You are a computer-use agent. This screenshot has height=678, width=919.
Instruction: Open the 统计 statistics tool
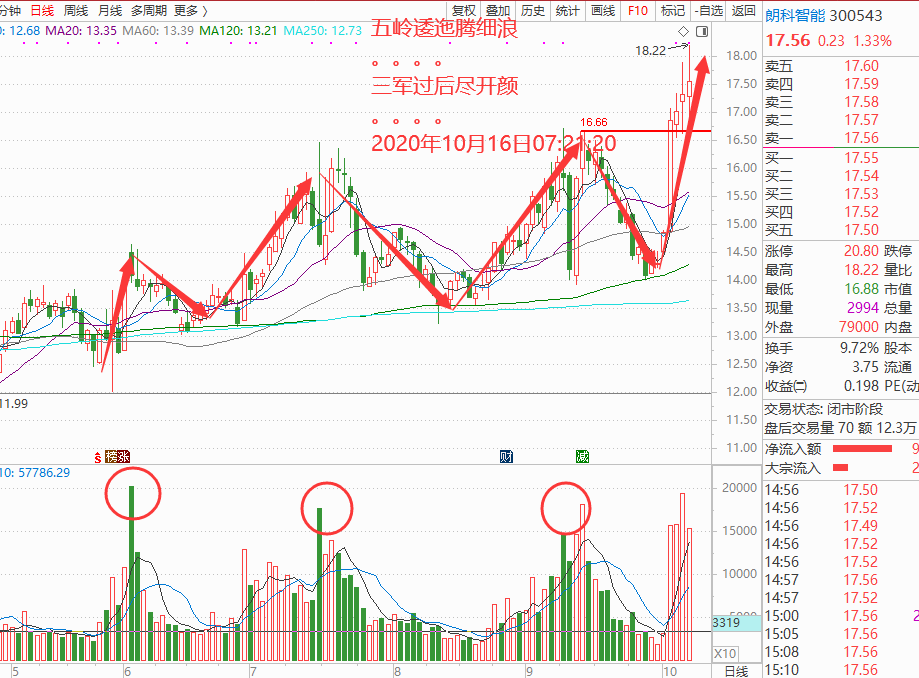pyautogui.click(x=567, y=11)
